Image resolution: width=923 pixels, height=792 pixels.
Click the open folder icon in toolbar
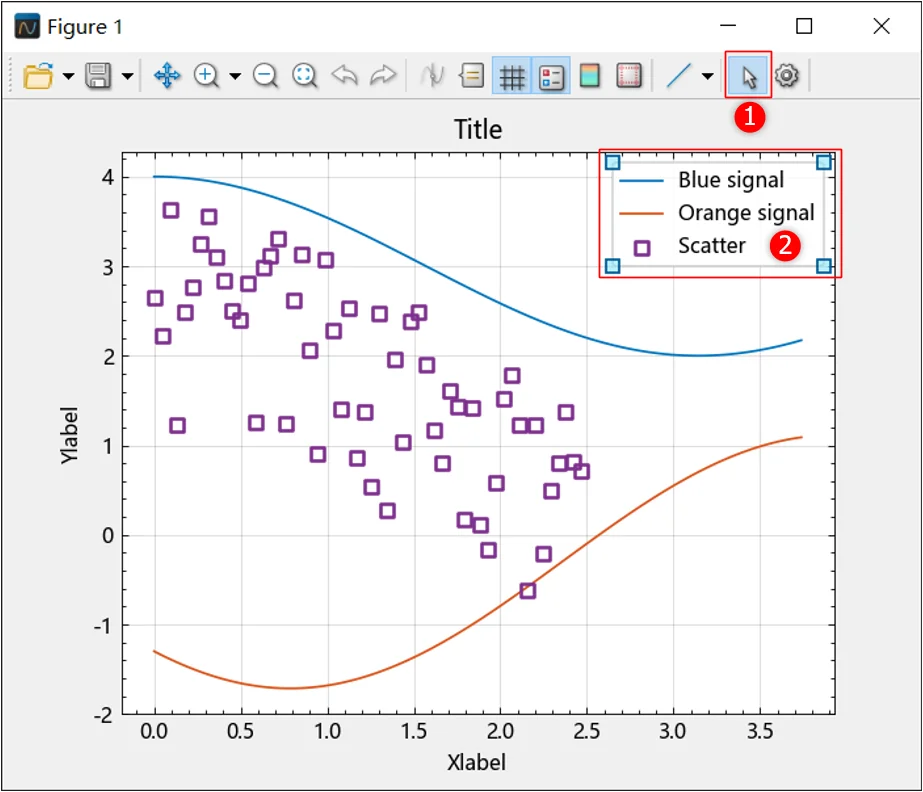[x=38, y=76]
